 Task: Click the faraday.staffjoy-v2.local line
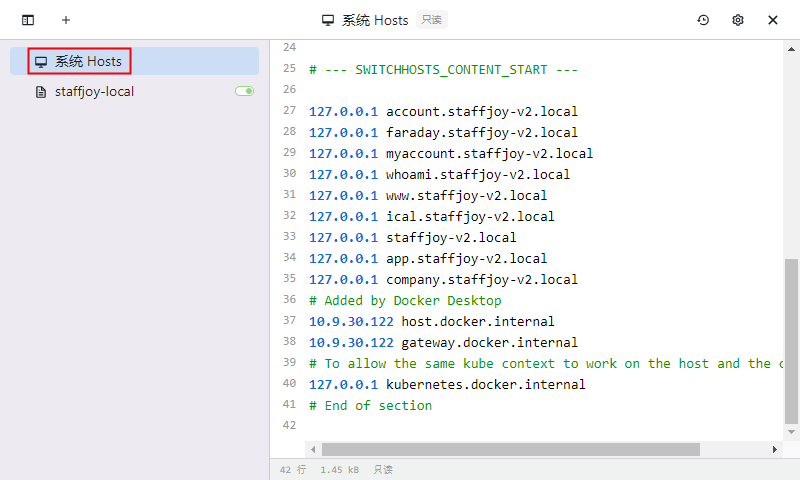point(443,132)
